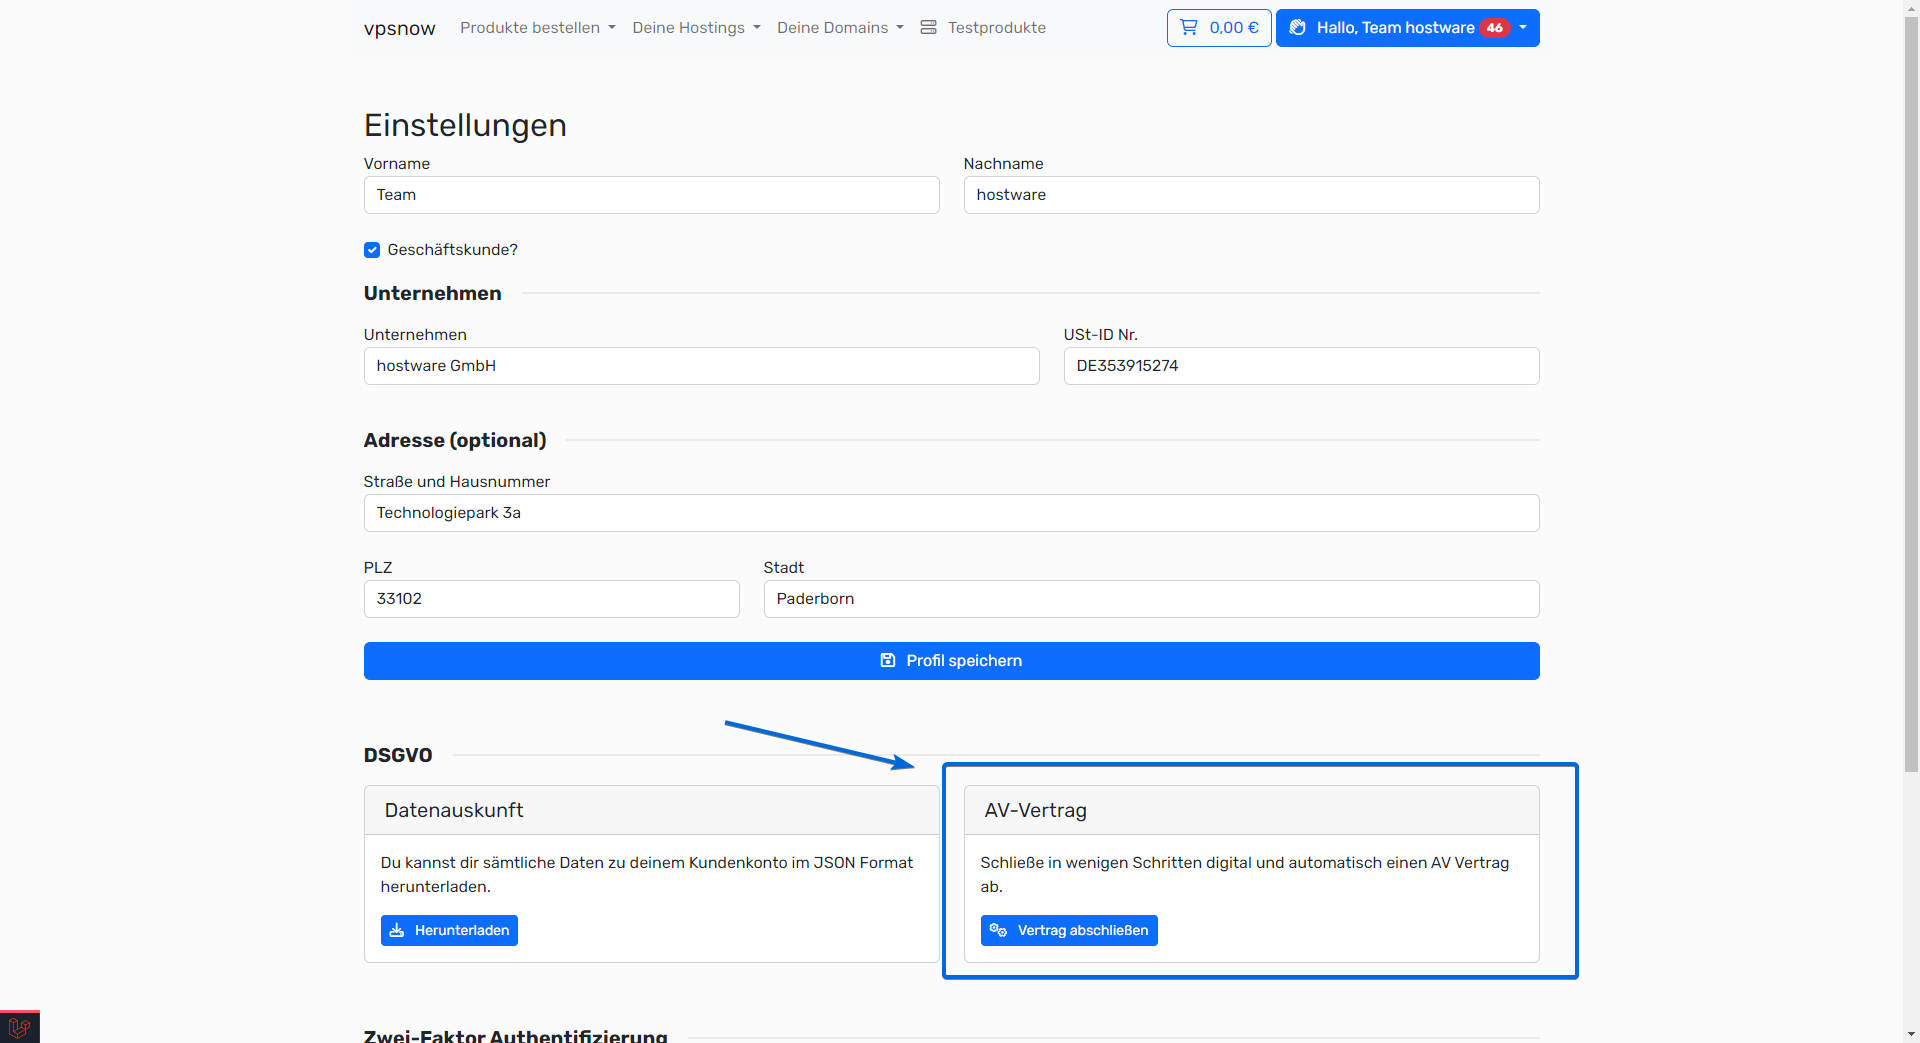Click the shopping cart icon

point(1189,28)
